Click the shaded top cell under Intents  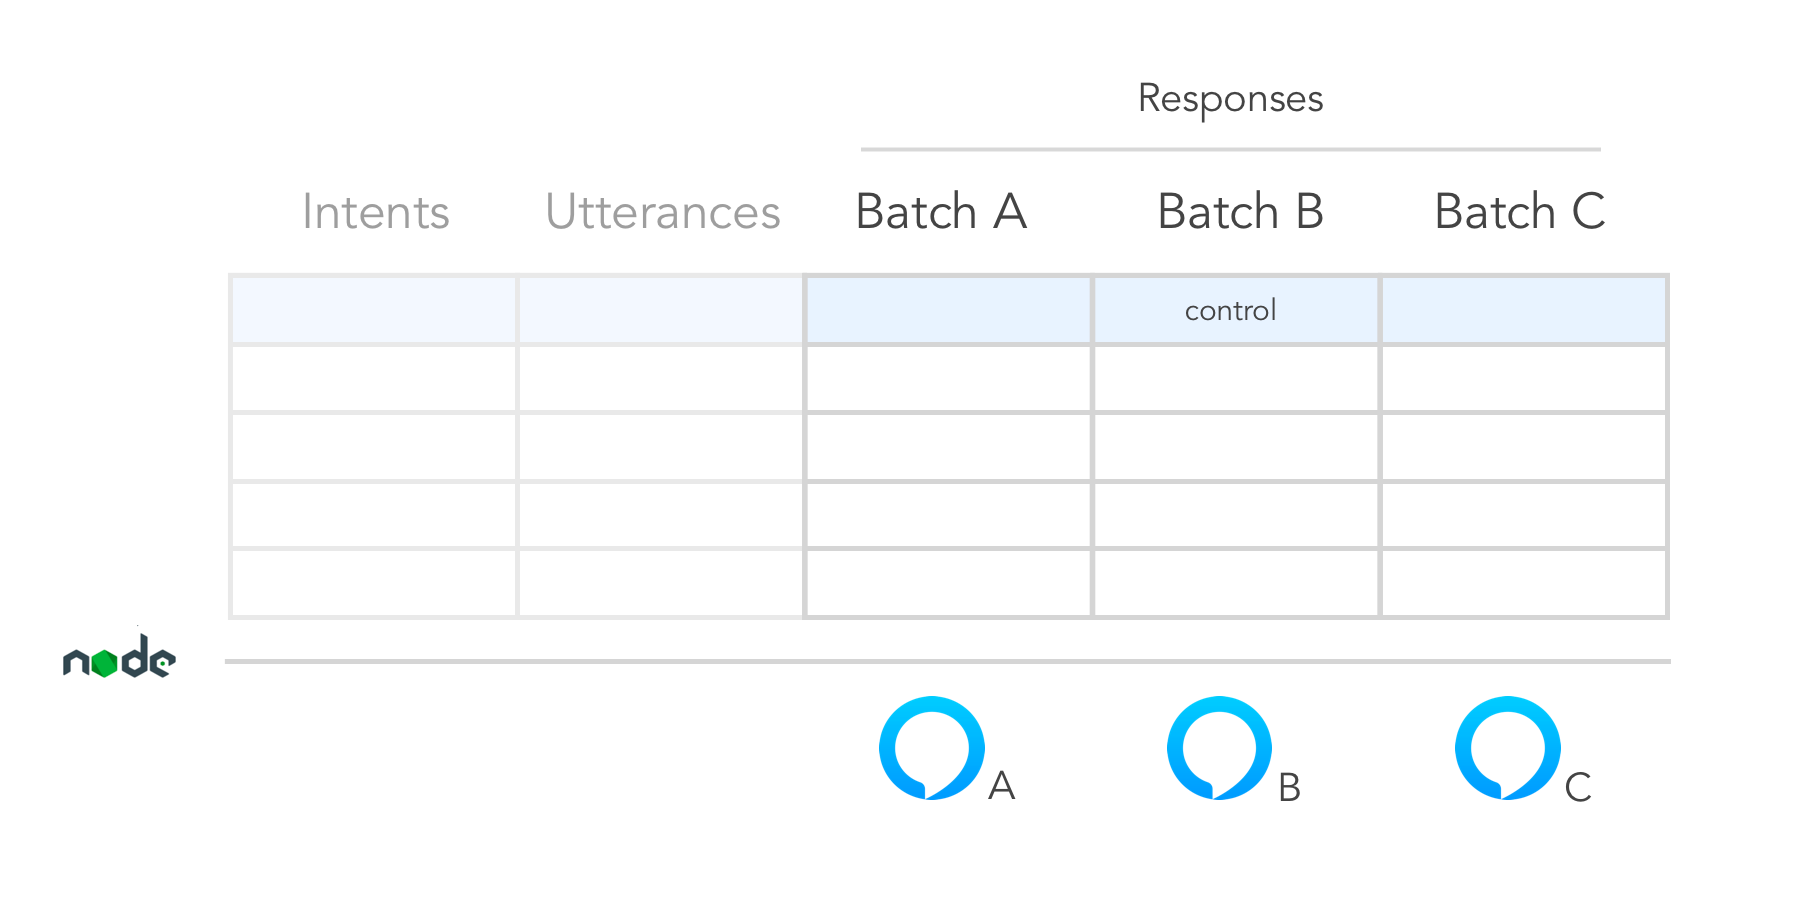click(374, 310)
